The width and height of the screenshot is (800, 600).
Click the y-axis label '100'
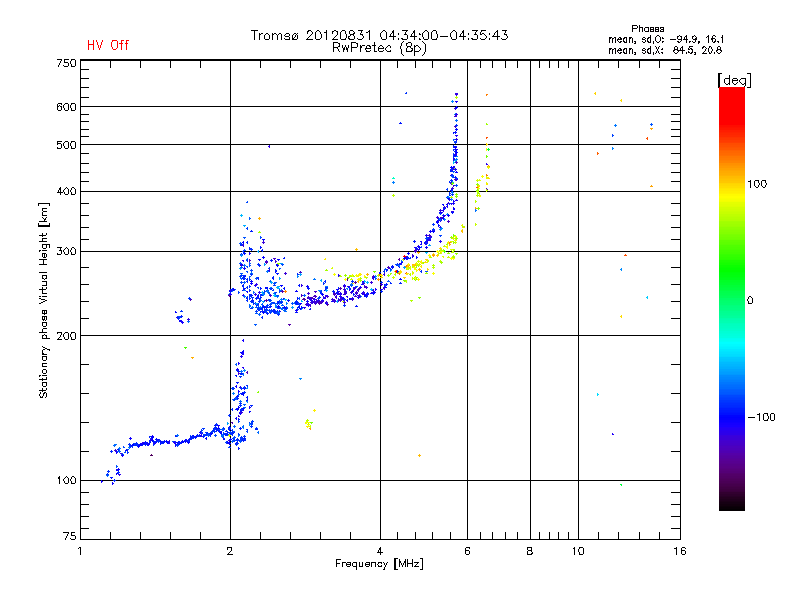tap(66, 480)
